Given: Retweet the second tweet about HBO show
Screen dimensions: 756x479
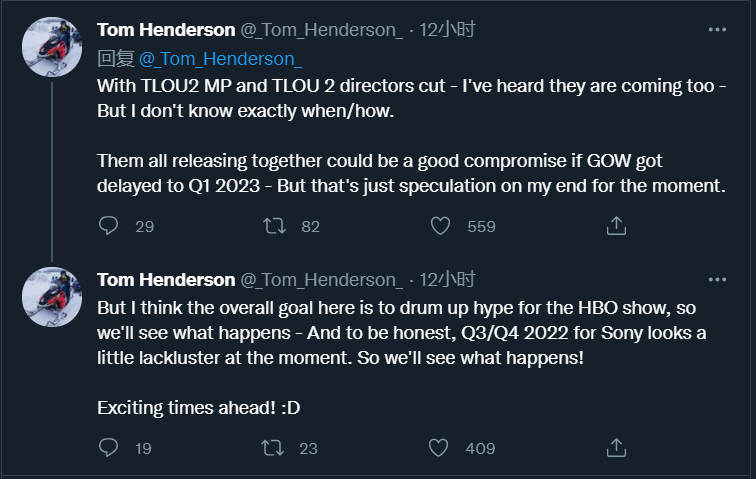Looking at the screenshot, I should (273, 448).
